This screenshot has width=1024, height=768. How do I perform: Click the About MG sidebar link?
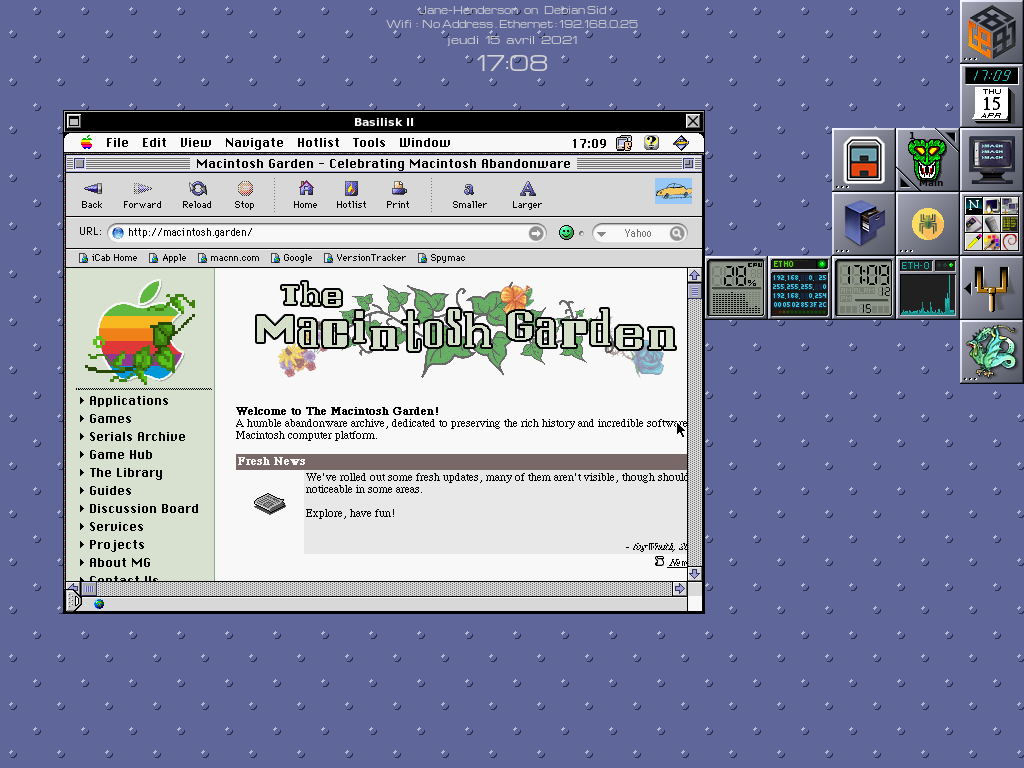tap(120, 562)
